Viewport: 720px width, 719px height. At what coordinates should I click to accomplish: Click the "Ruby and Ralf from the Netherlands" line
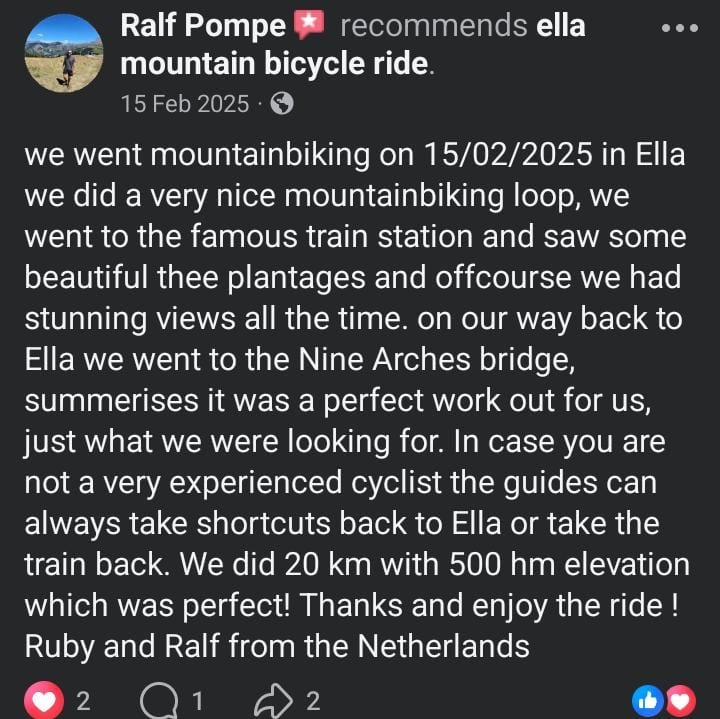click(276, 645)
